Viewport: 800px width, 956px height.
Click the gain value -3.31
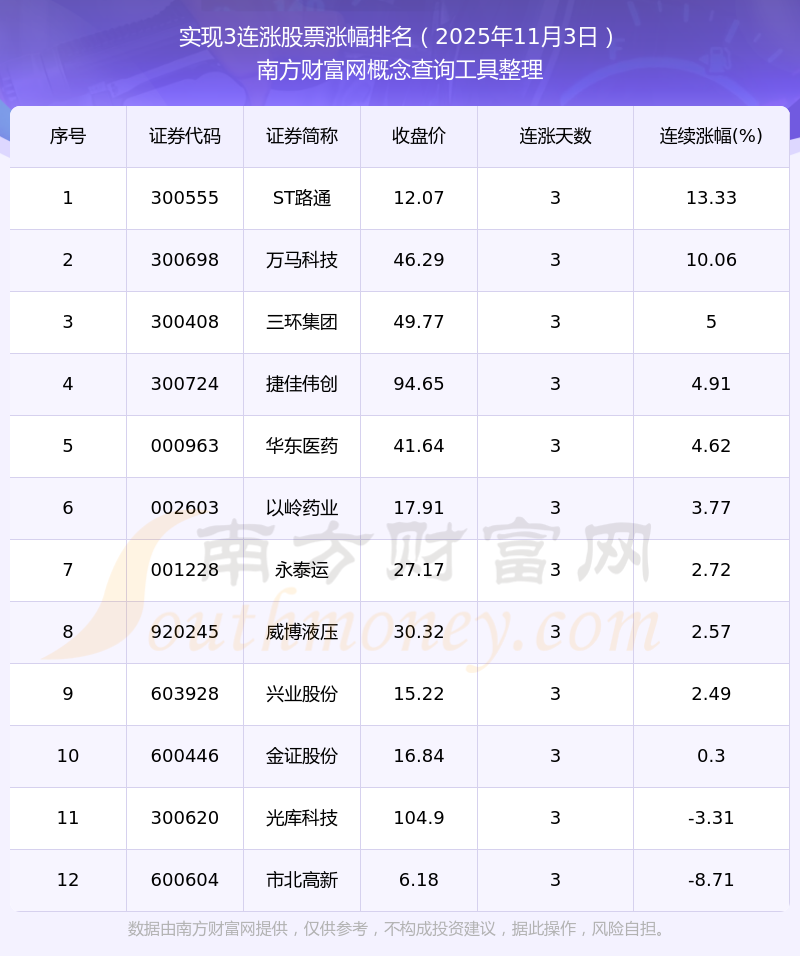[711, 818]
